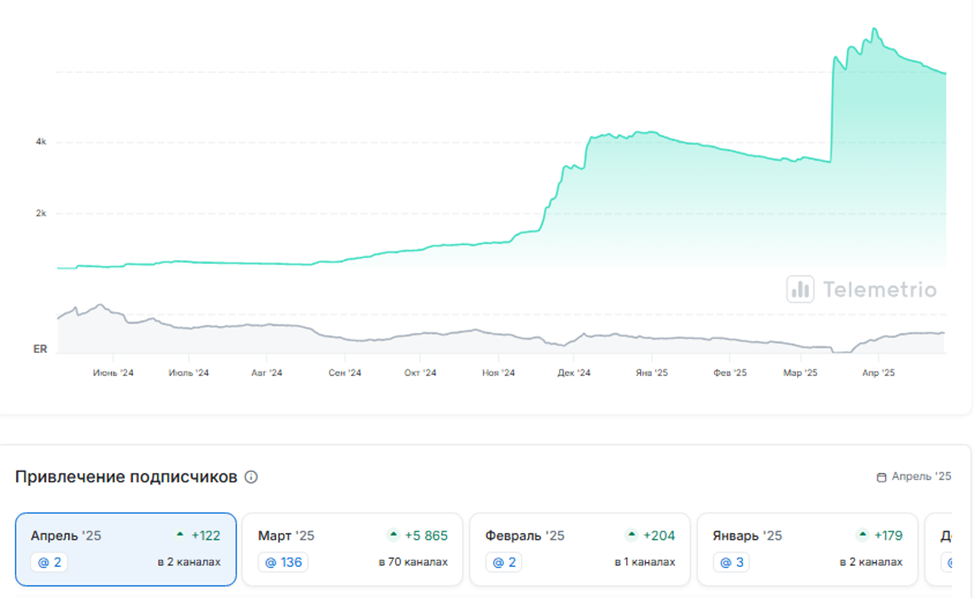
Task: Select the Февраль '25 month card
Action: pyautogui.click(x=580, y=549)
